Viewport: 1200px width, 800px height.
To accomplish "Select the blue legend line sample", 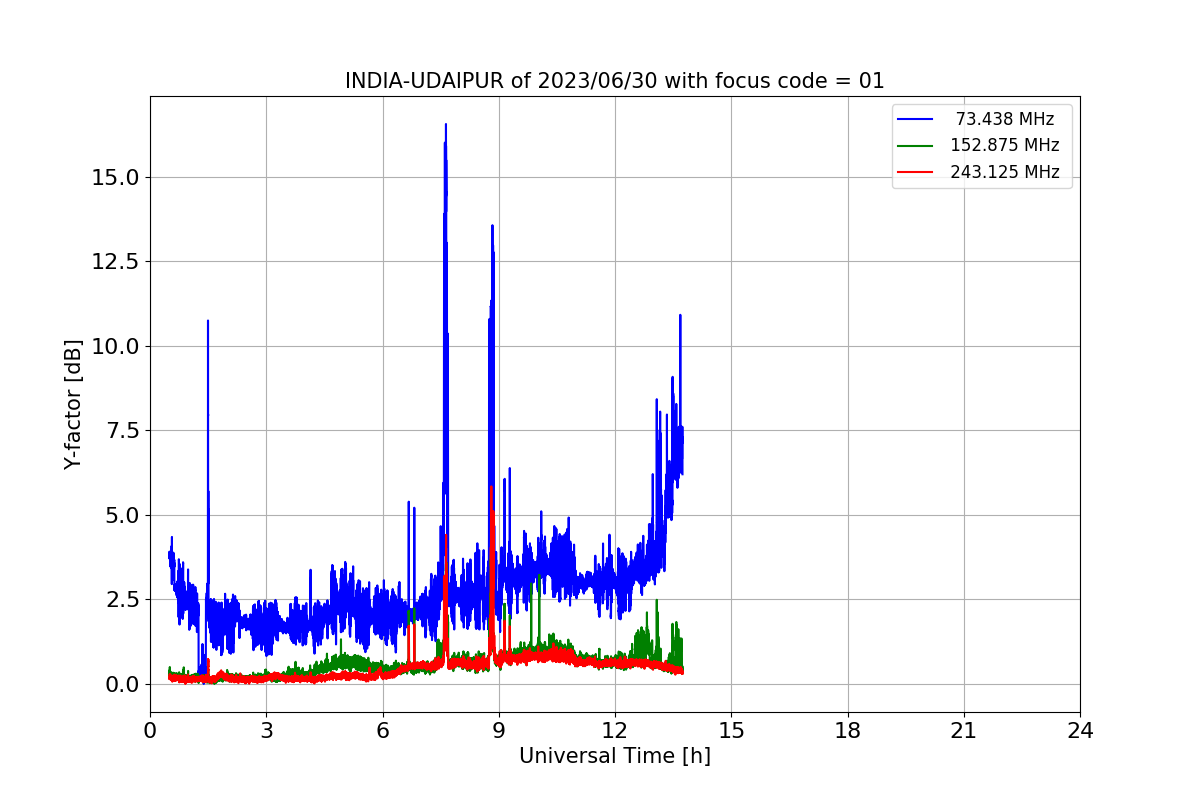I will coord(915,119).
